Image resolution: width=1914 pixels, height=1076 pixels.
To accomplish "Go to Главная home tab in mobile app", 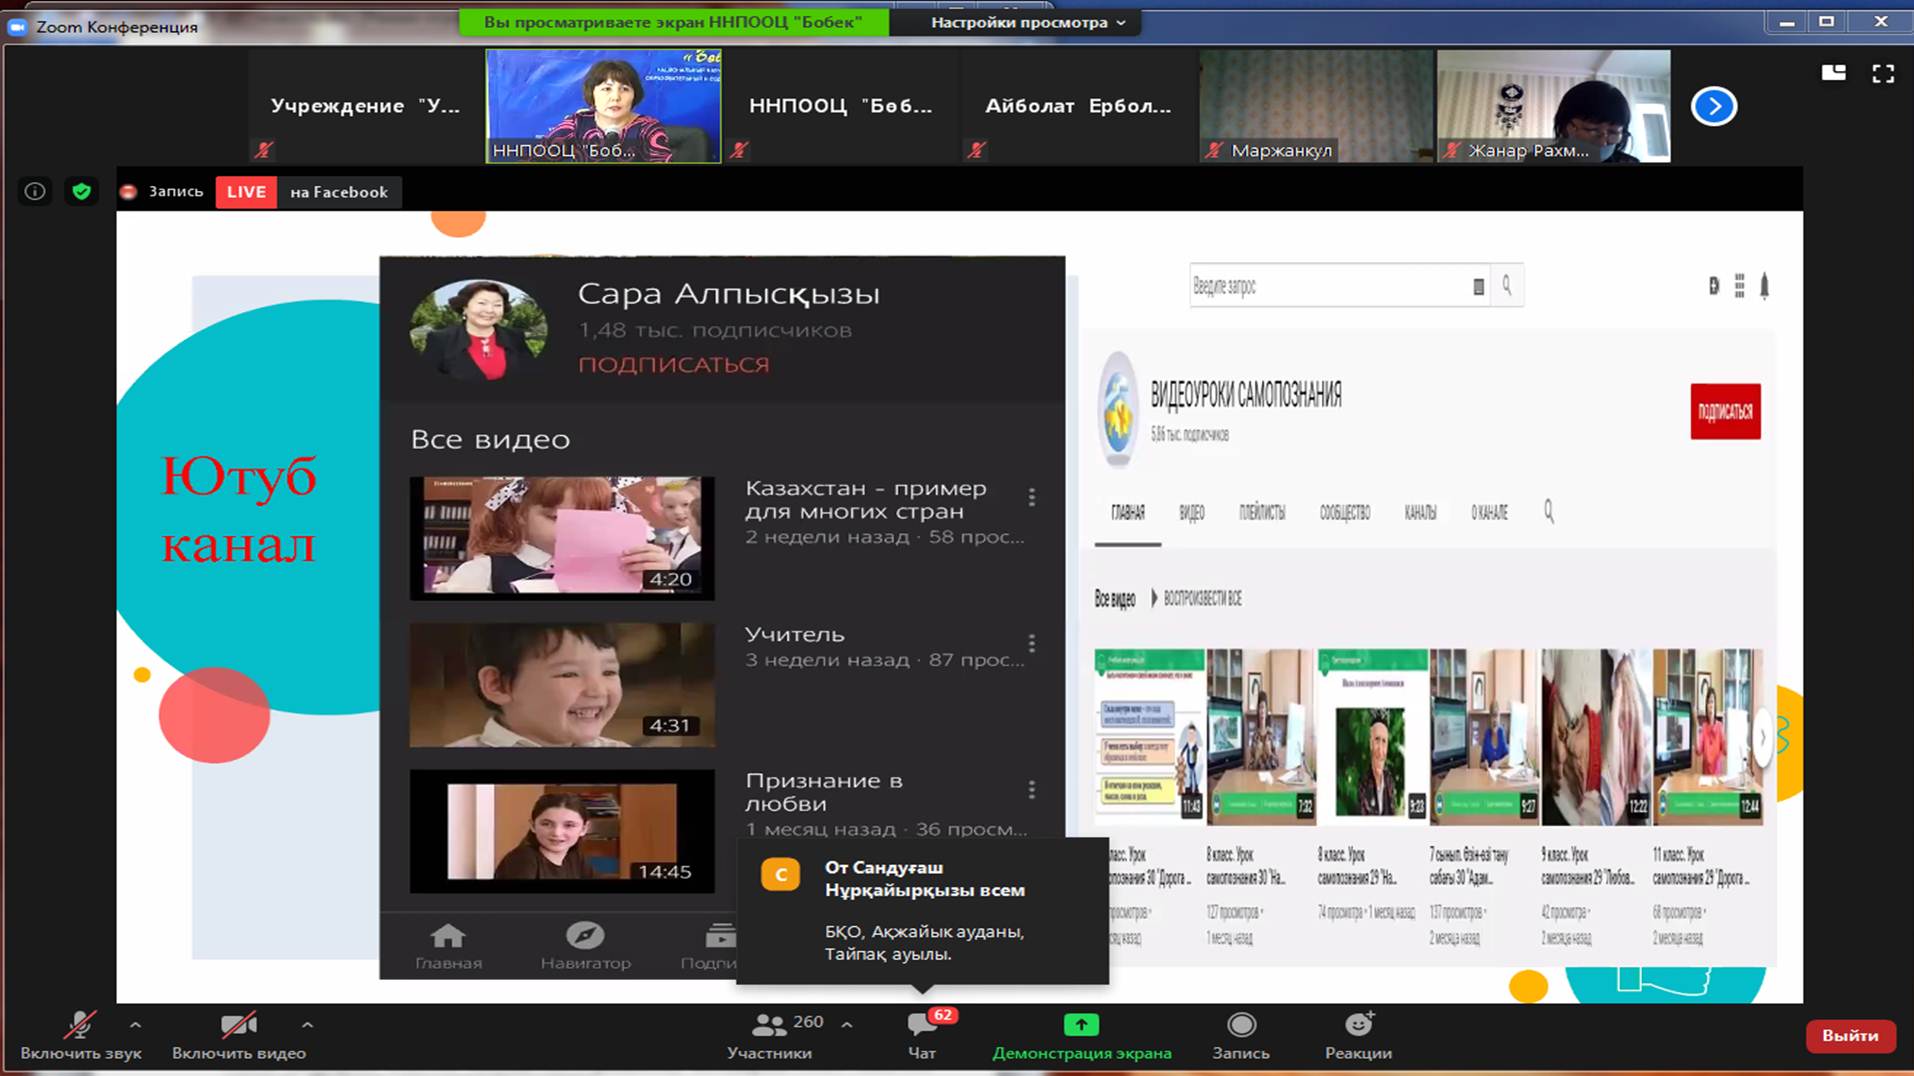I will coord(448,946).
